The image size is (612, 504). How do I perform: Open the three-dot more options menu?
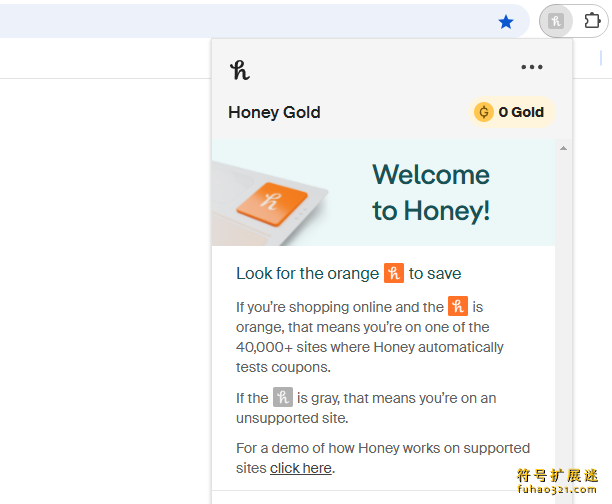point(532,67)
